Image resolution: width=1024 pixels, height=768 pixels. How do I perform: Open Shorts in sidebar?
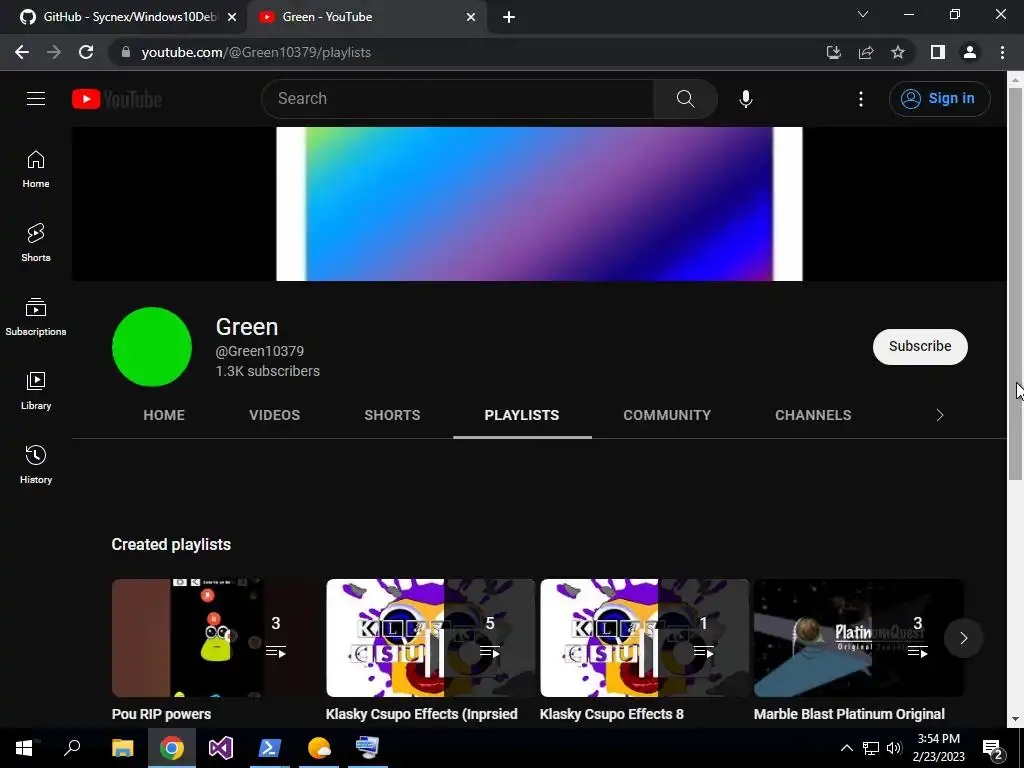tap(36, 243)
